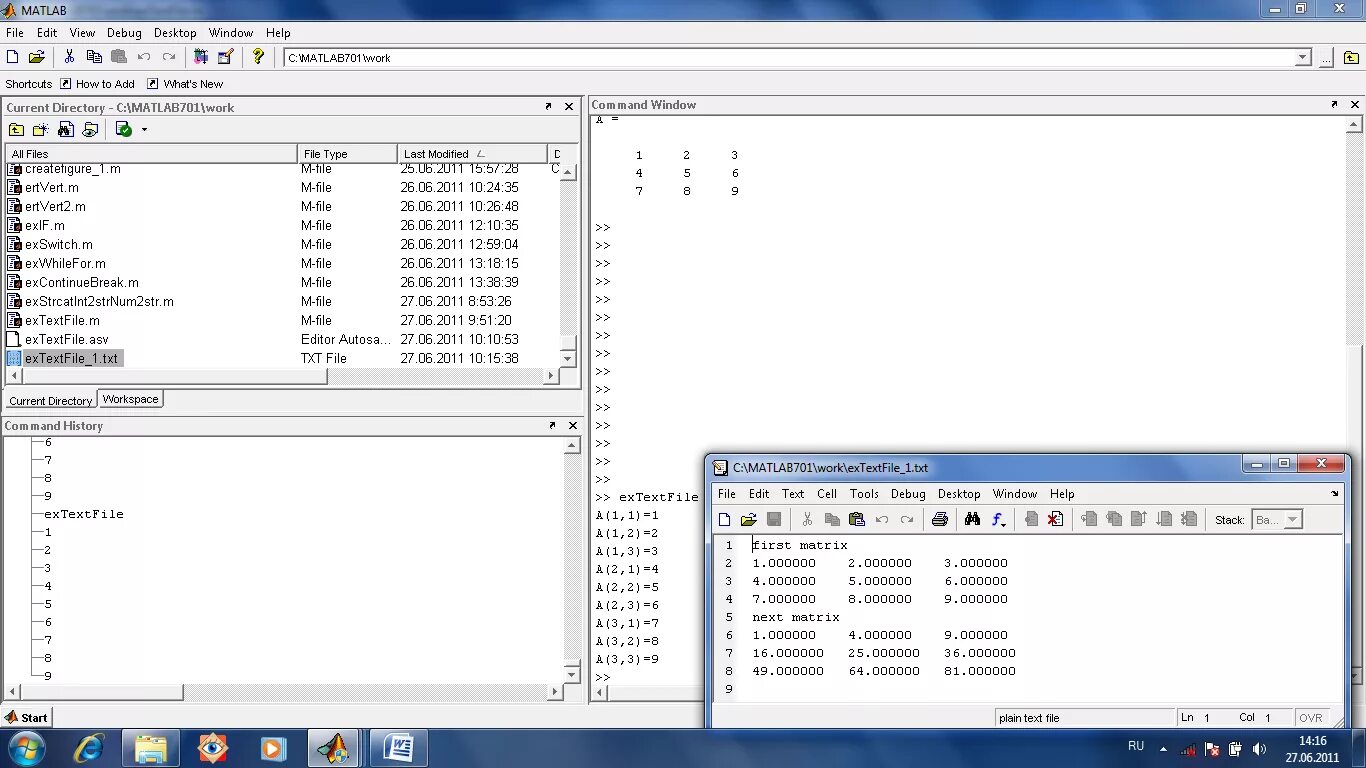The height and width of the screenshot is (768, 1366).
Task: Click Find binoculars icon in editor toolbar
Action: 972,519
